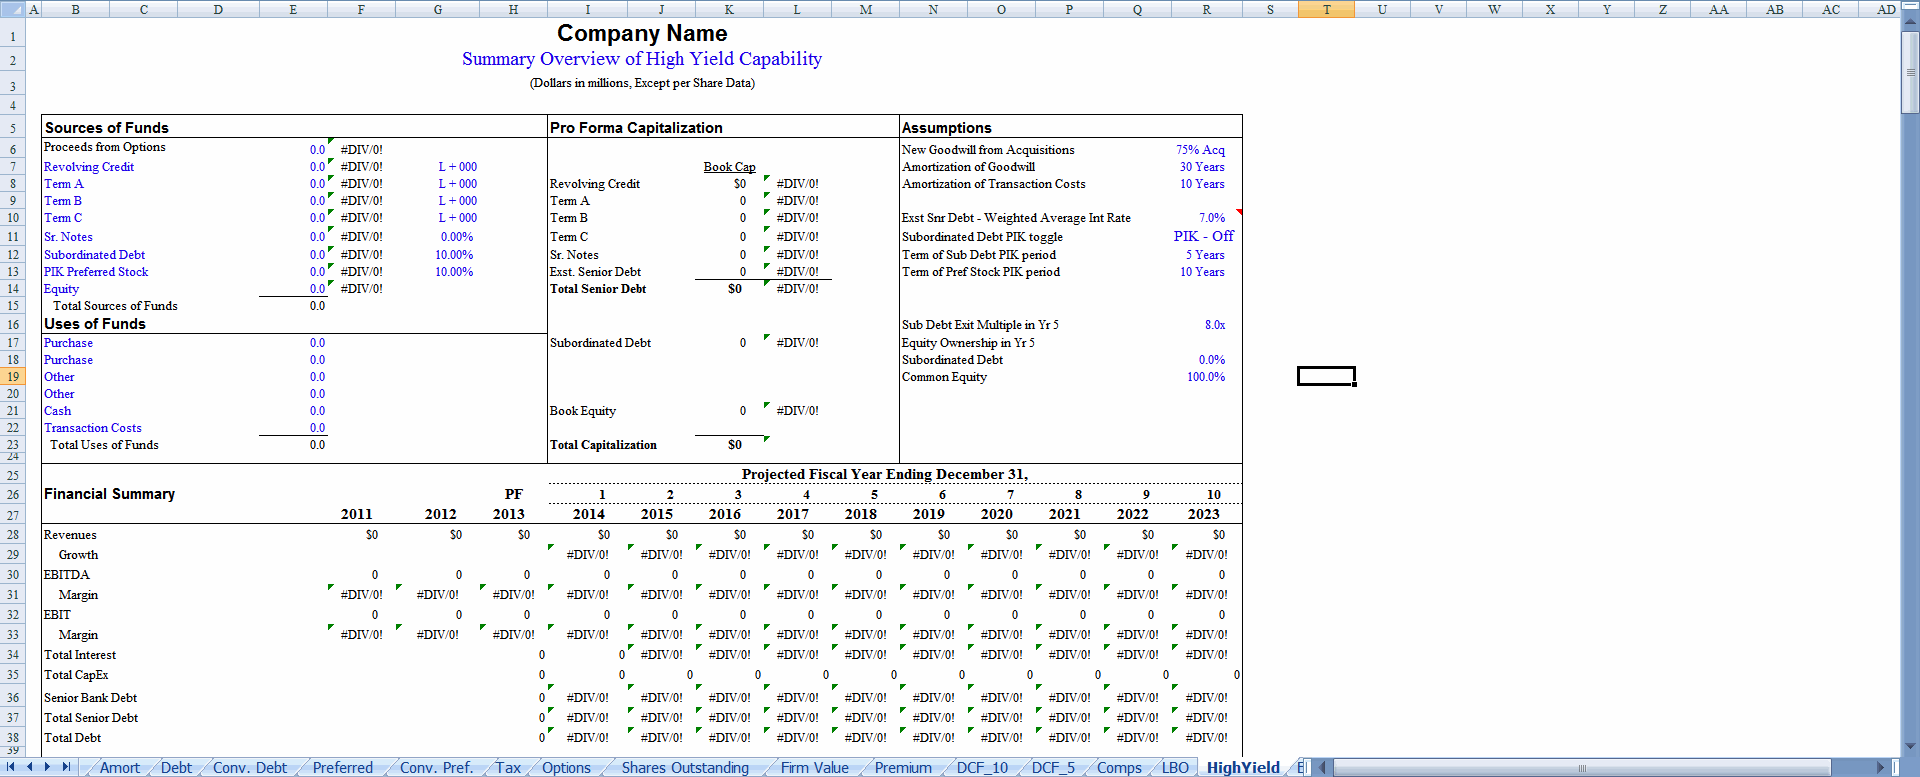Viewport: 1920px width, 777px height.
Task: Select the HighYield sheet tab
Action: [1243, 767]
